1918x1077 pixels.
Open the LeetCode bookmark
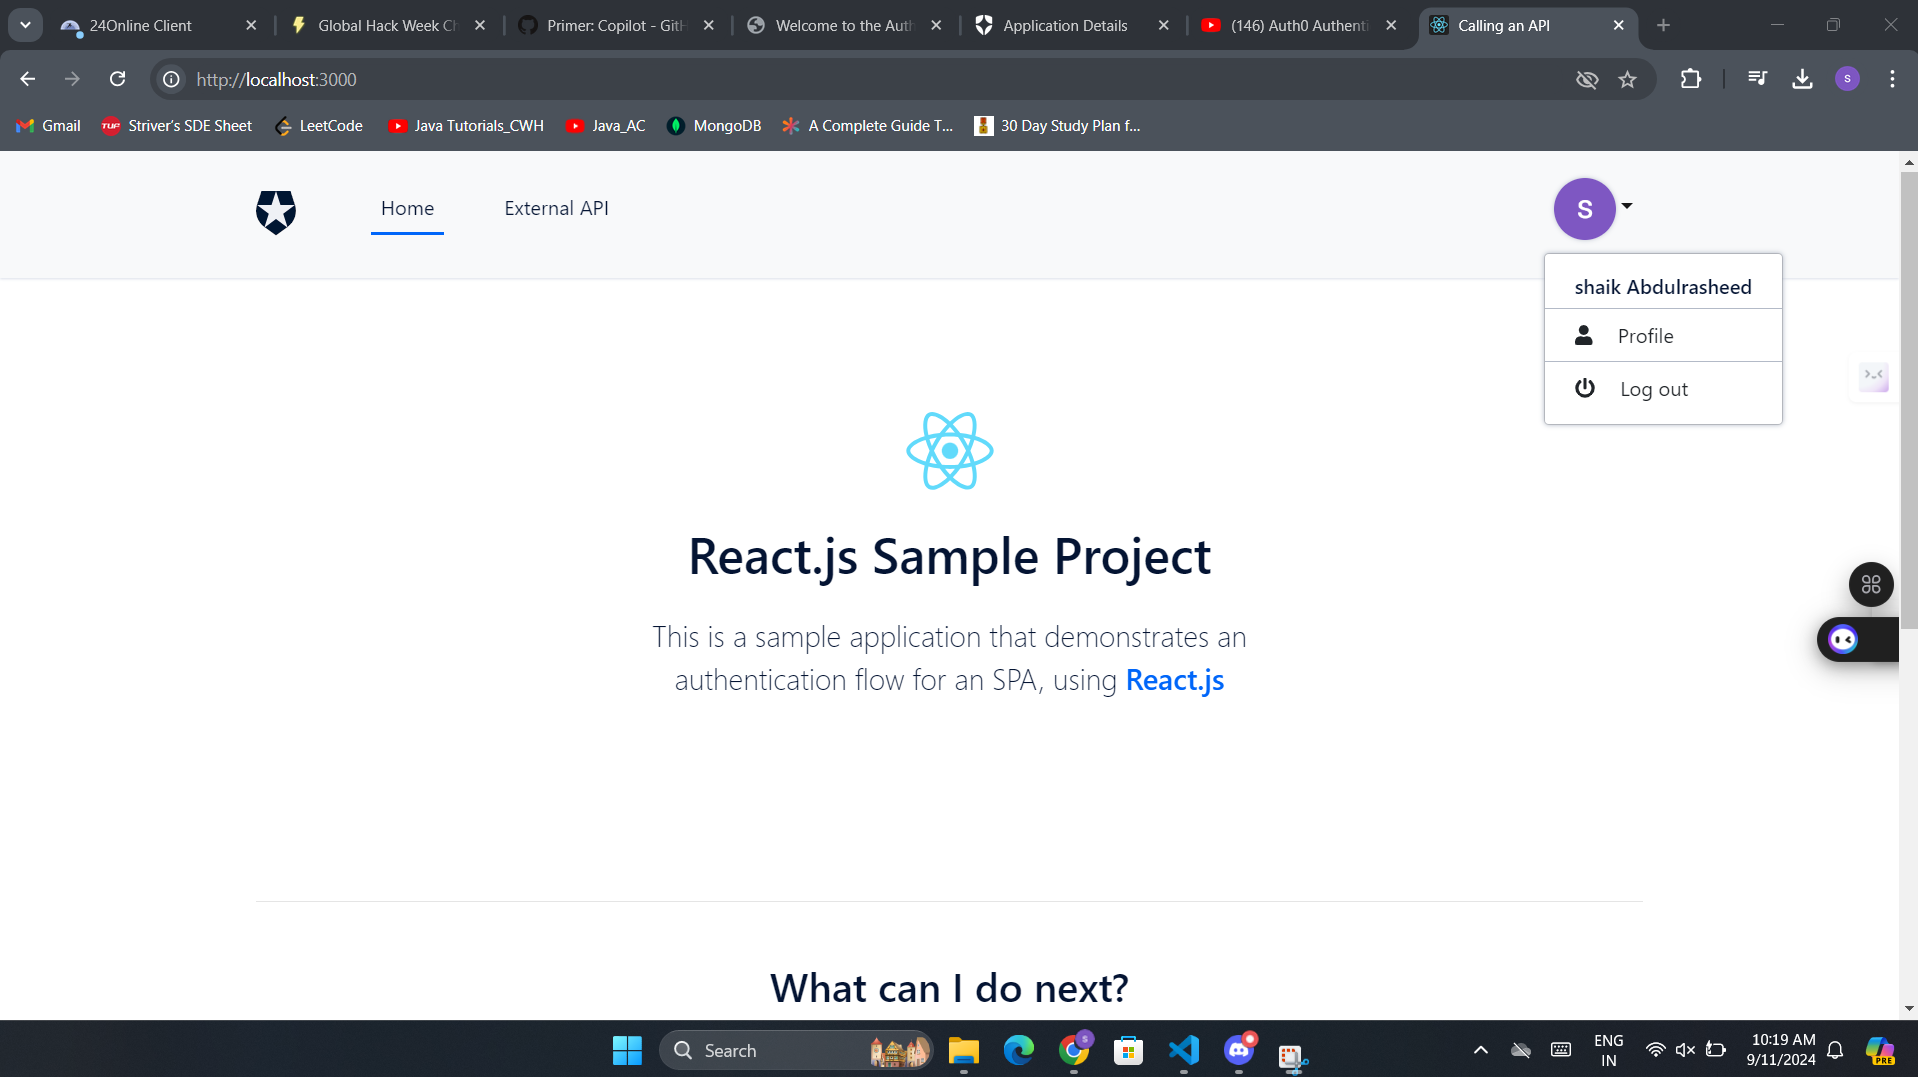(x=319, y=125)
